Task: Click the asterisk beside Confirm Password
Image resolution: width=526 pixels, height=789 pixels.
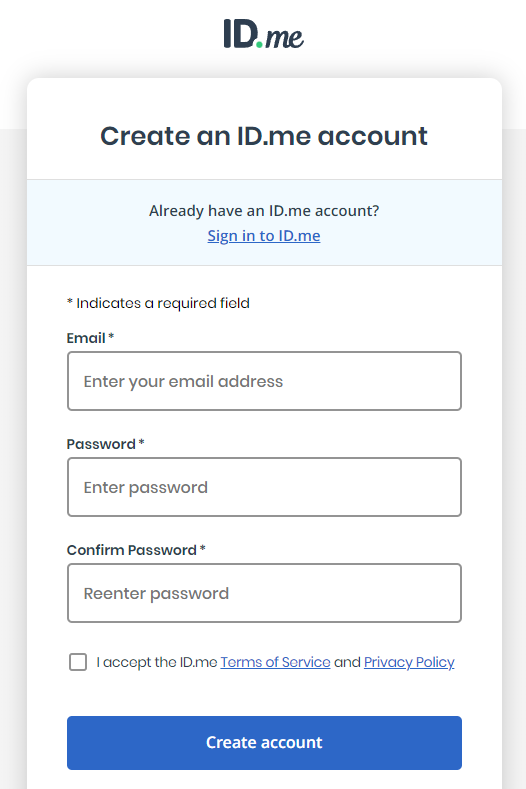Action: coord(202,547)
